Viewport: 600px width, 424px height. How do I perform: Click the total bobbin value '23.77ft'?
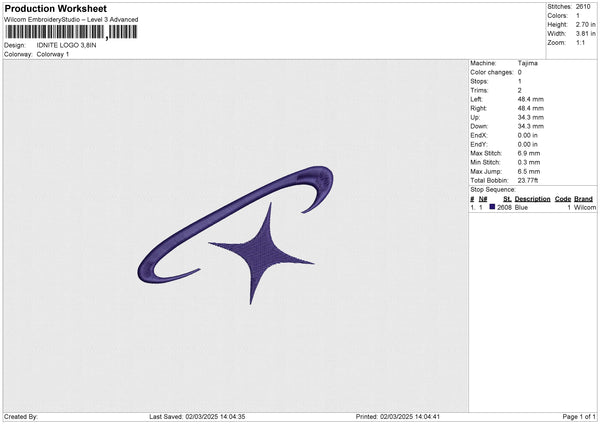pos(528,180)
